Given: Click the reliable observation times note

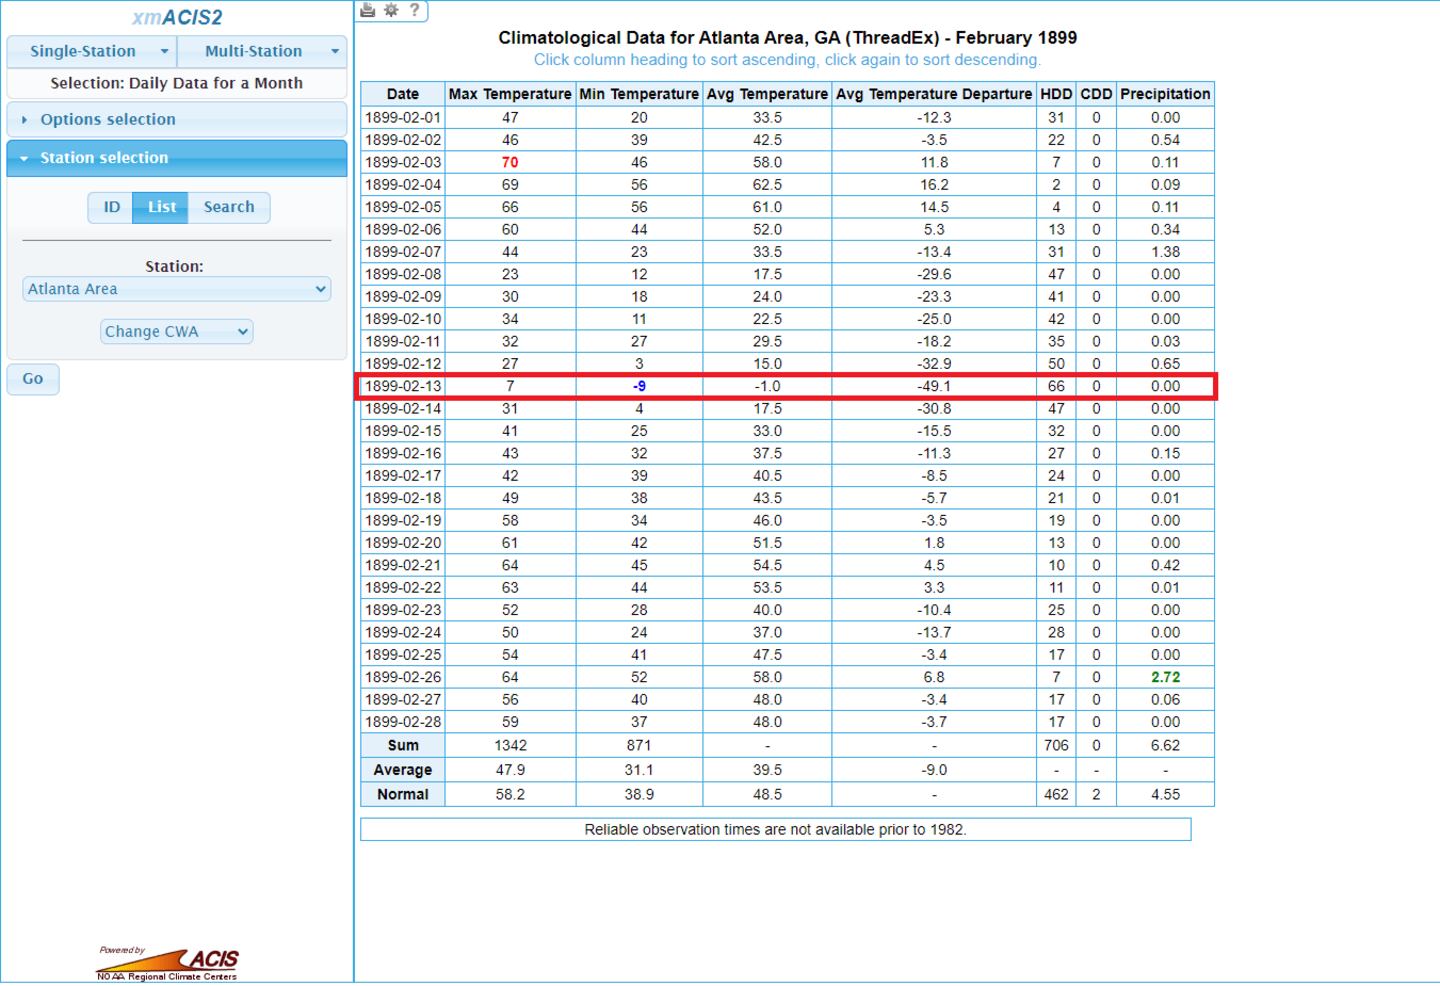Looking at the screenshot, I should (775, 830).
